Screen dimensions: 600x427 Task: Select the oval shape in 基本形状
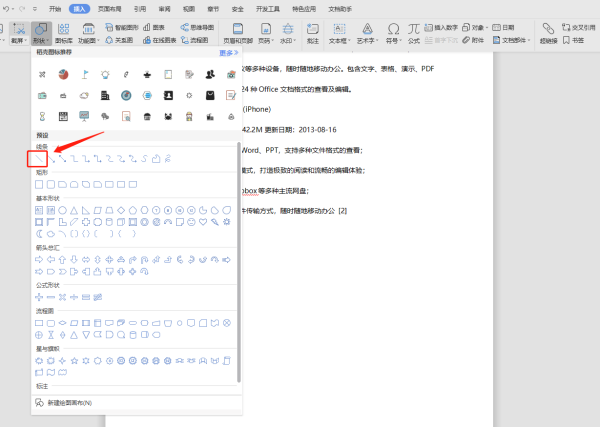point(62,210)
